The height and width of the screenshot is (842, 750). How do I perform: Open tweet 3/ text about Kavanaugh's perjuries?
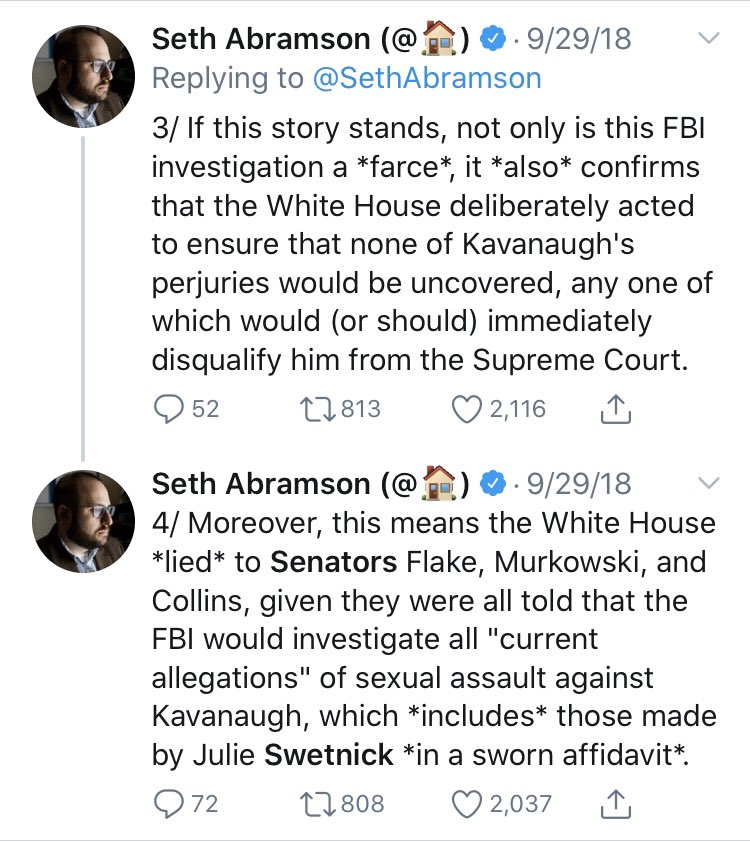[x=432, y=244]
